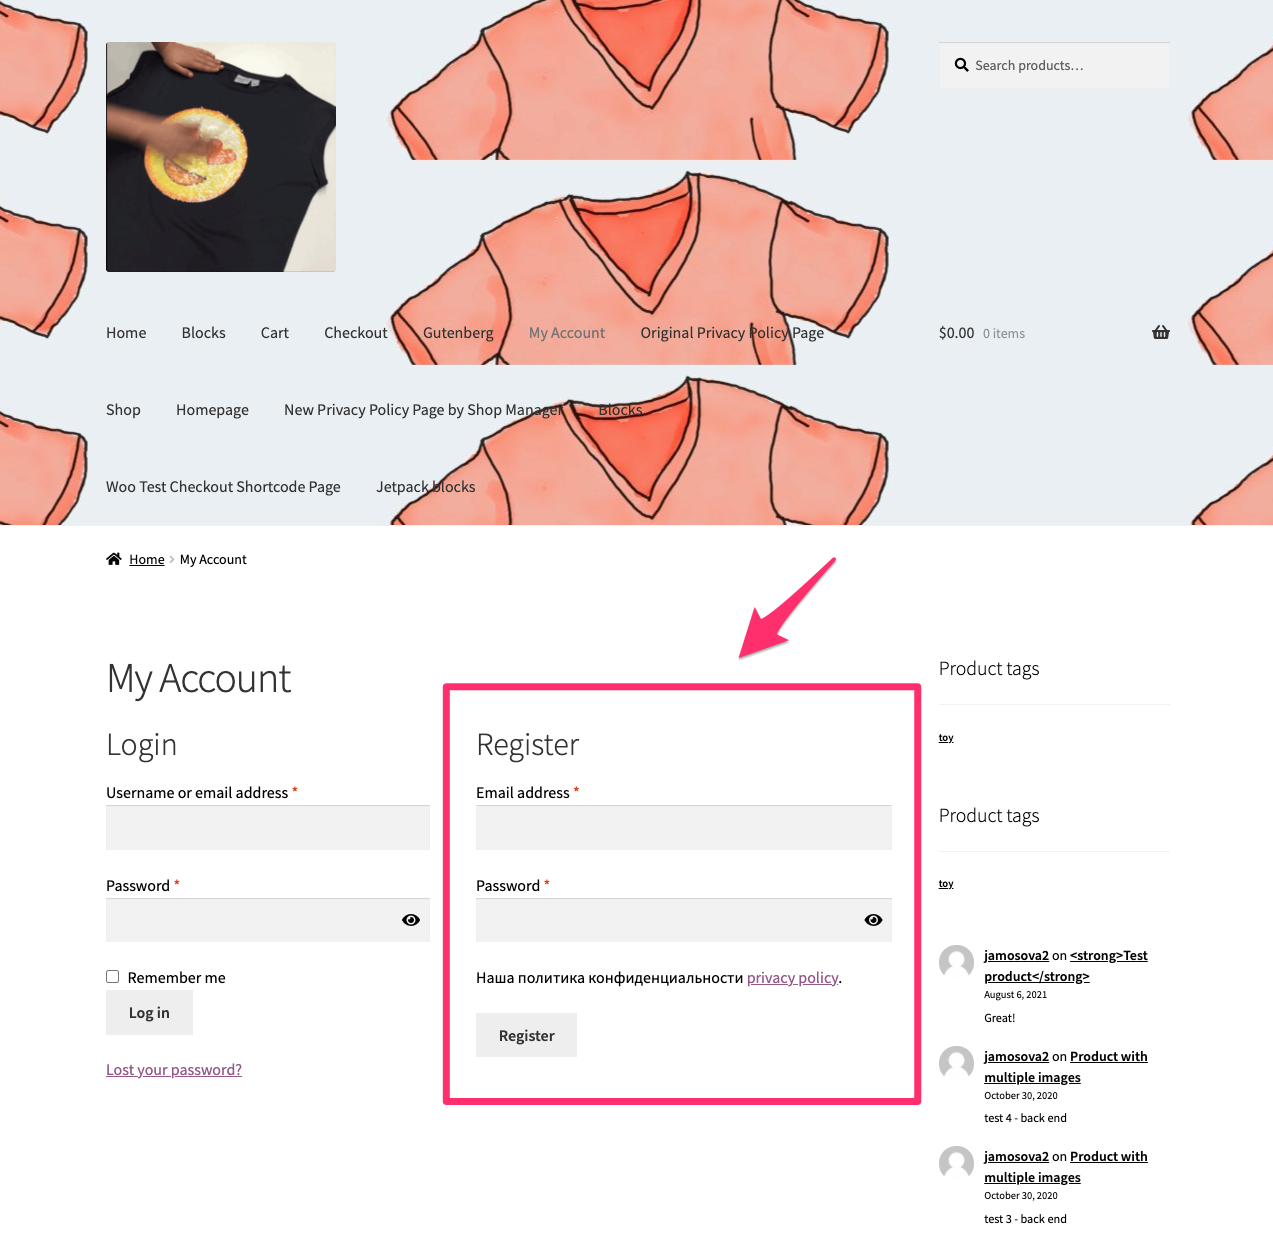Navigate to the Gutenberg page

[458, 332]
